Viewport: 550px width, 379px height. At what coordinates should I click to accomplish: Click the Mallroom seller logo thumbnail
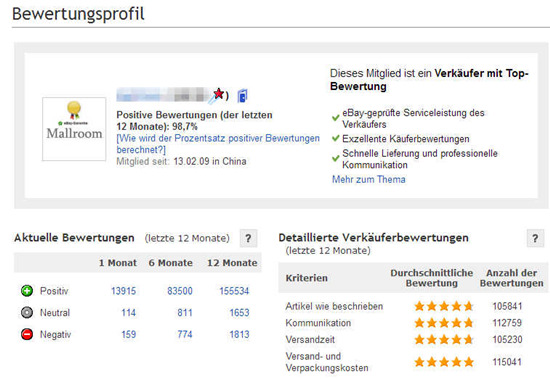[x=74, y=129]
